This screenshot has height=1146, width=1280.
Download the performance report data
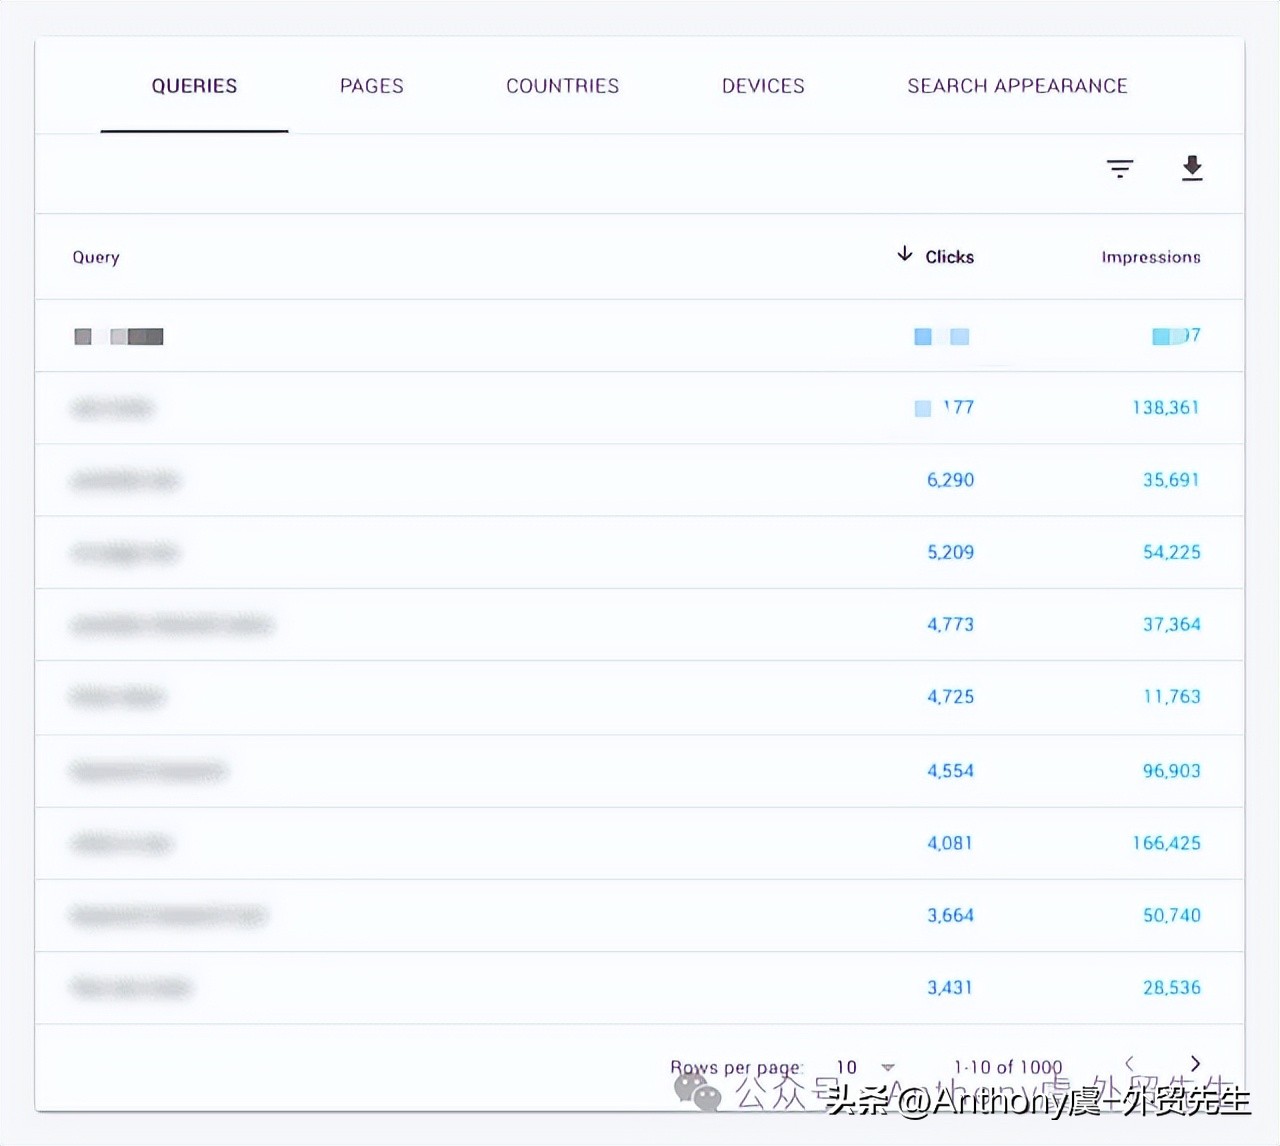click(1192, 168)
